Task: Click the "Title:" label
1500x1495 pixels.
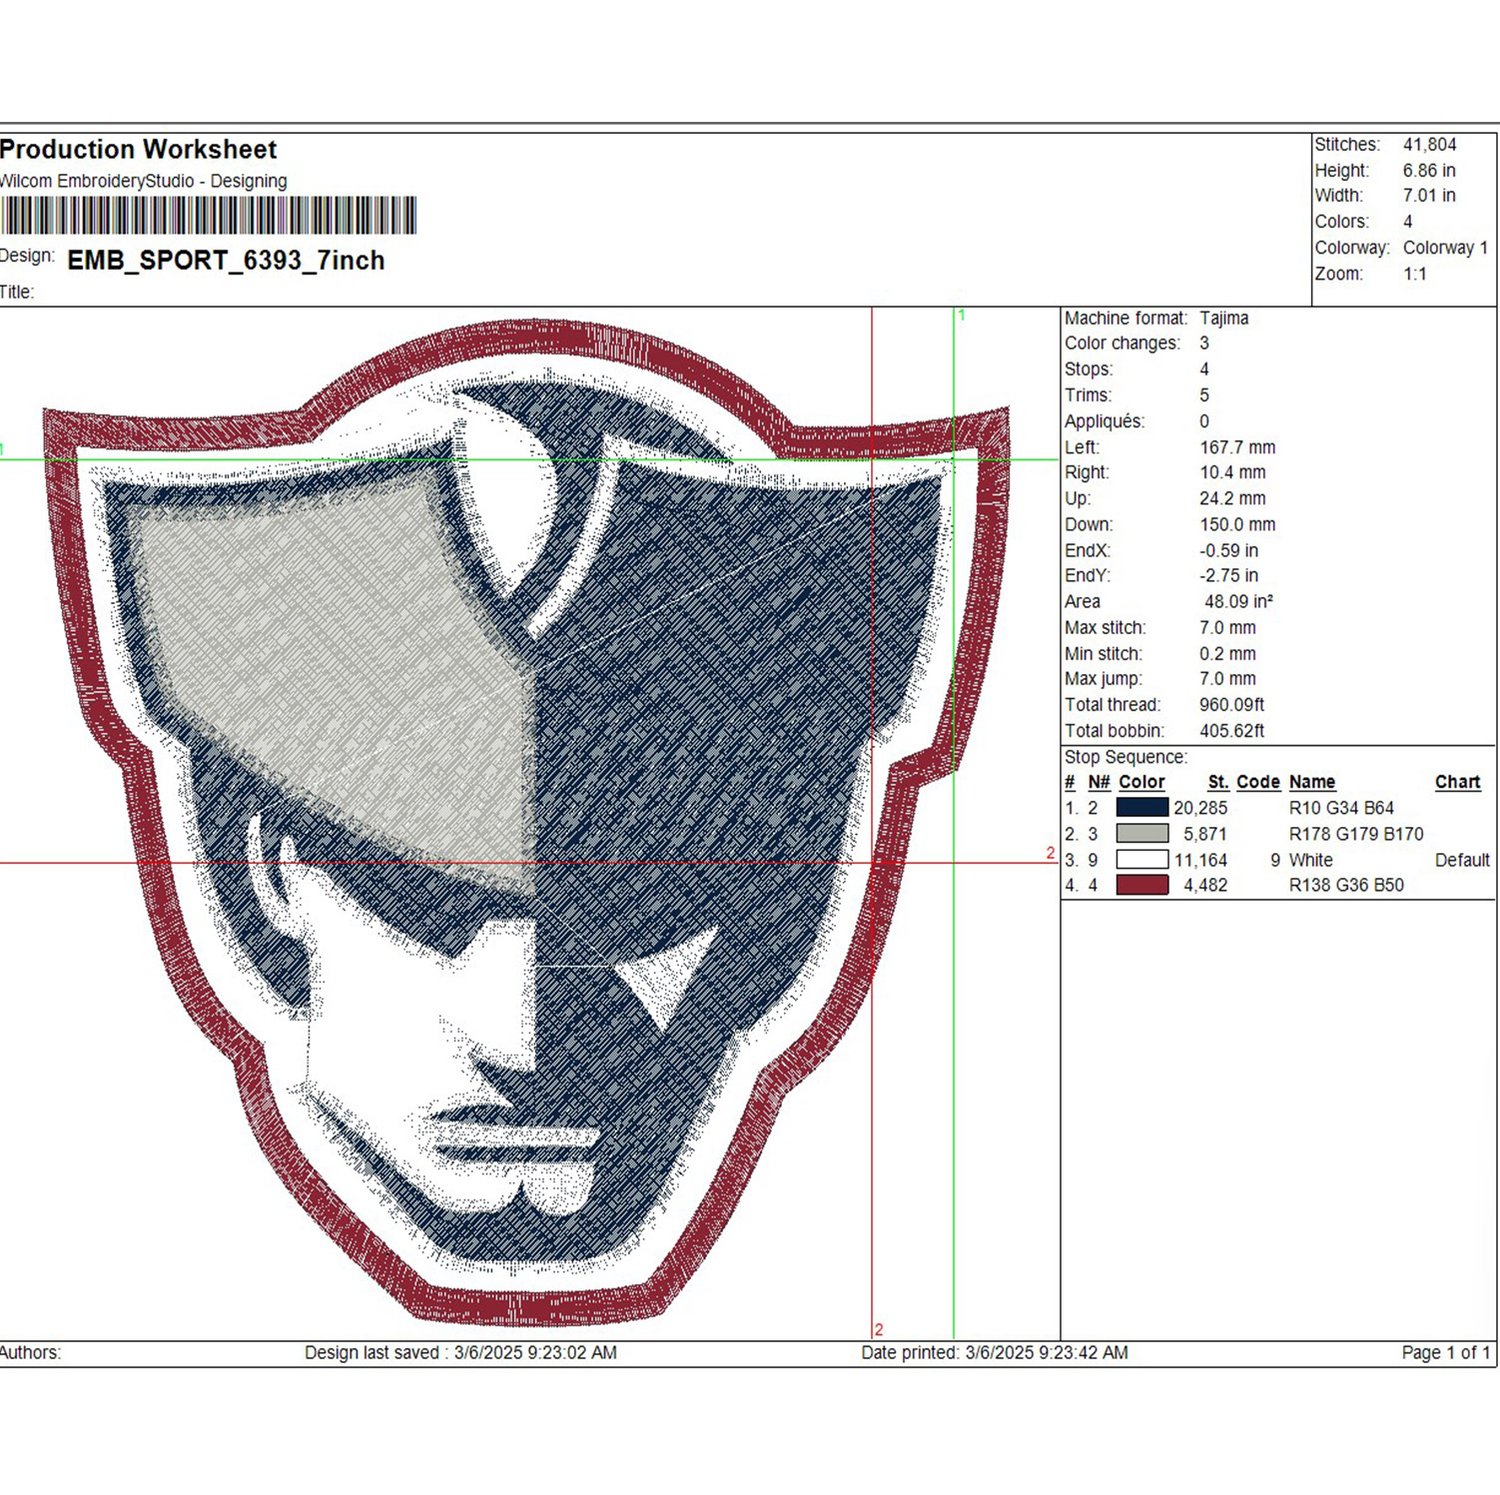Action: click(x=17, y=292)
